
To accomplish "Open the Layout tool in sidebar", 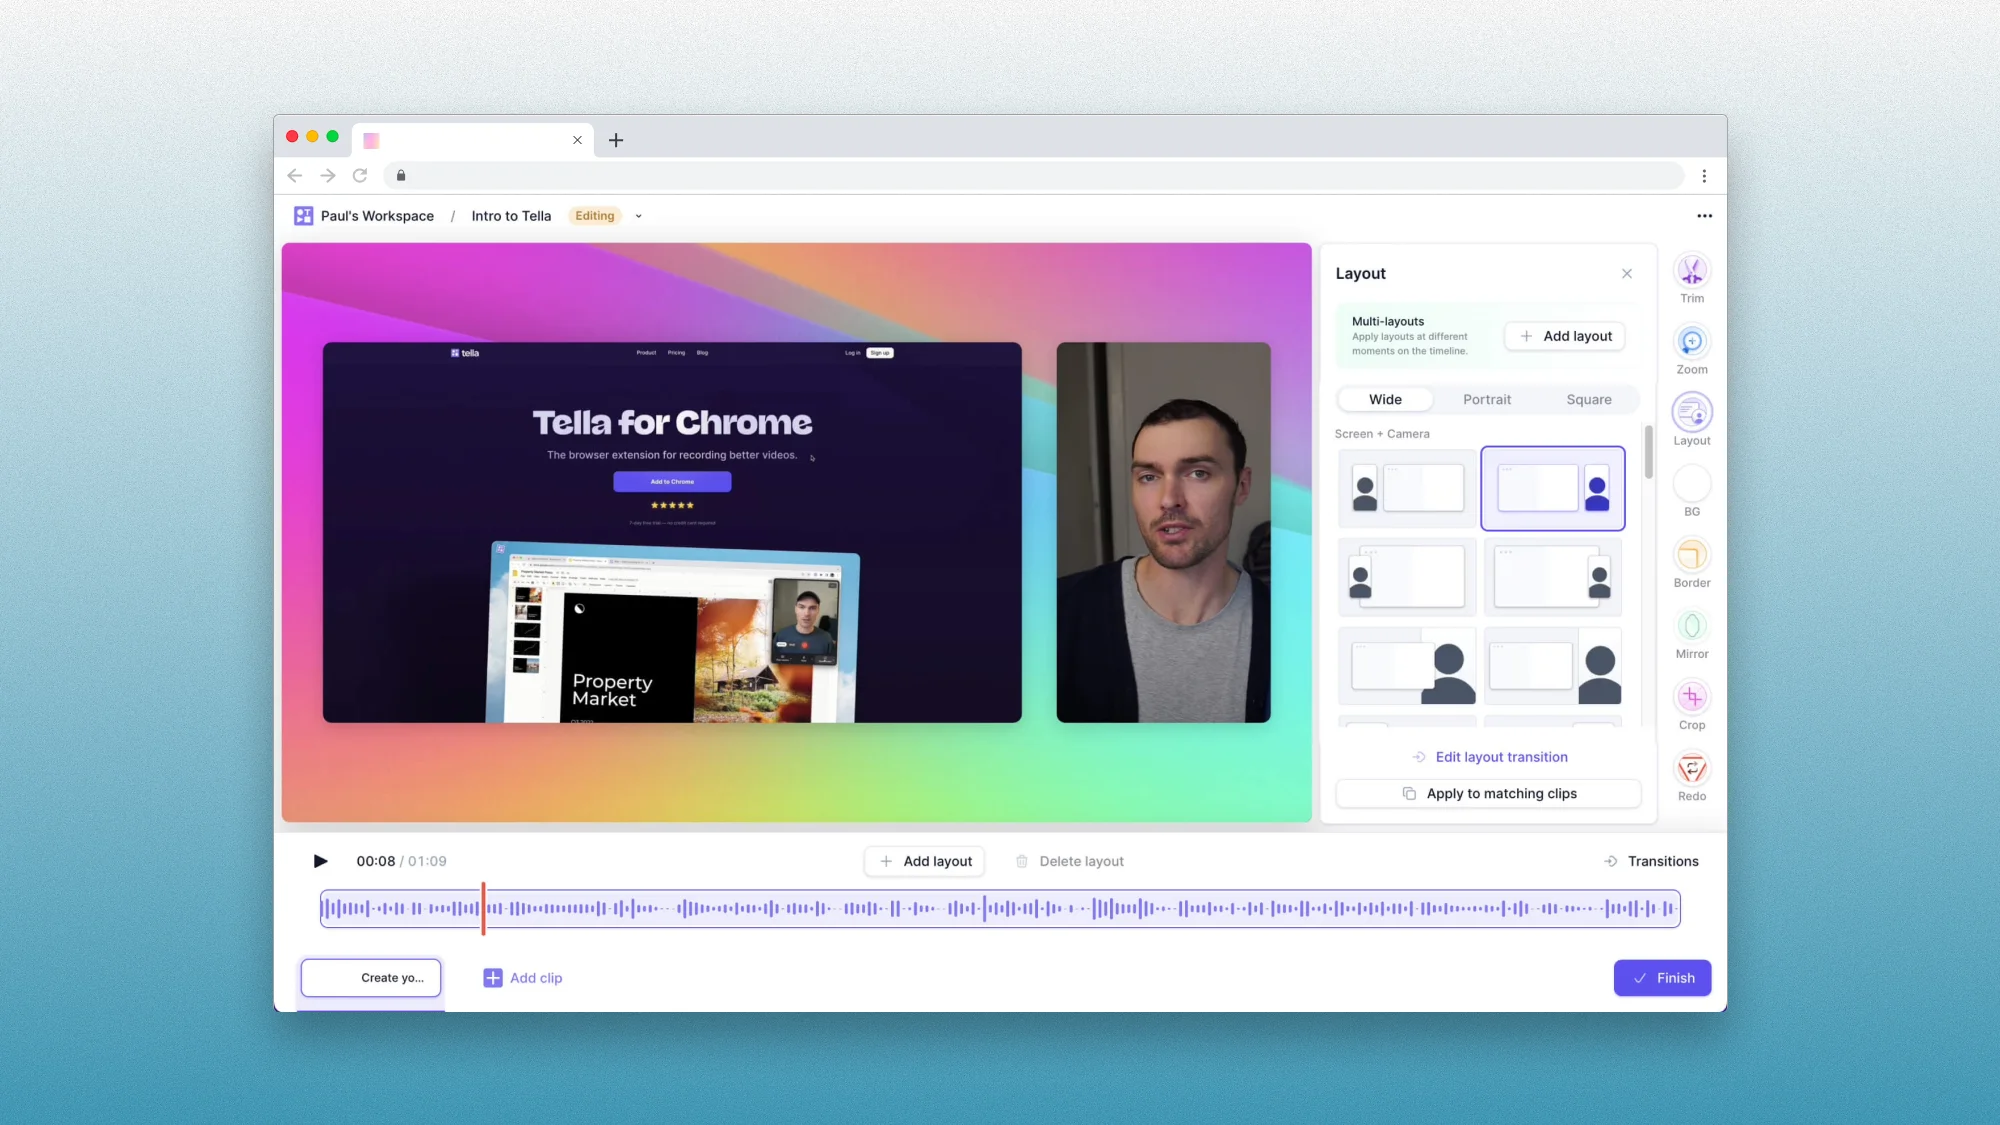I will 1691,413.
